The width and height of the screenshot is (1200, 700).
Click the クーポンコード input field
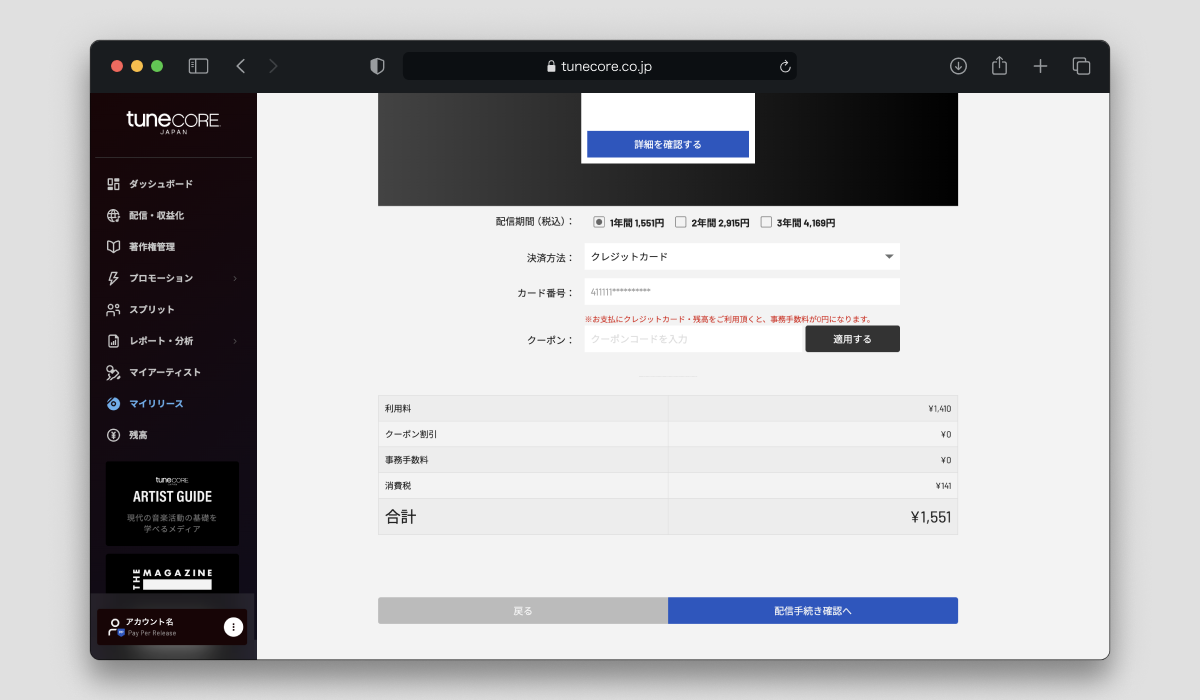695,339
